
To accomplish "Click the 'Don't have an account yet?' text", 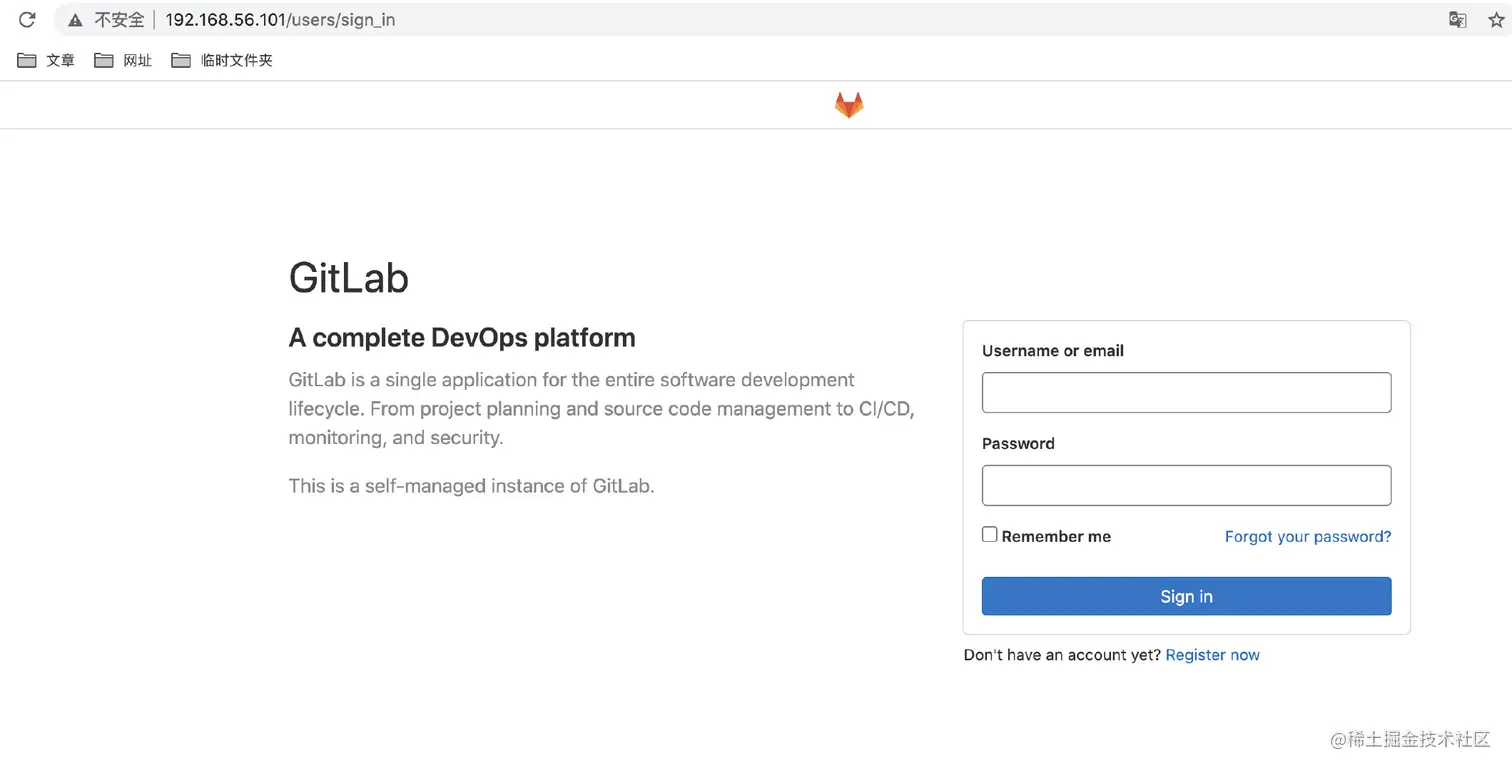I will click(1062, 655).
